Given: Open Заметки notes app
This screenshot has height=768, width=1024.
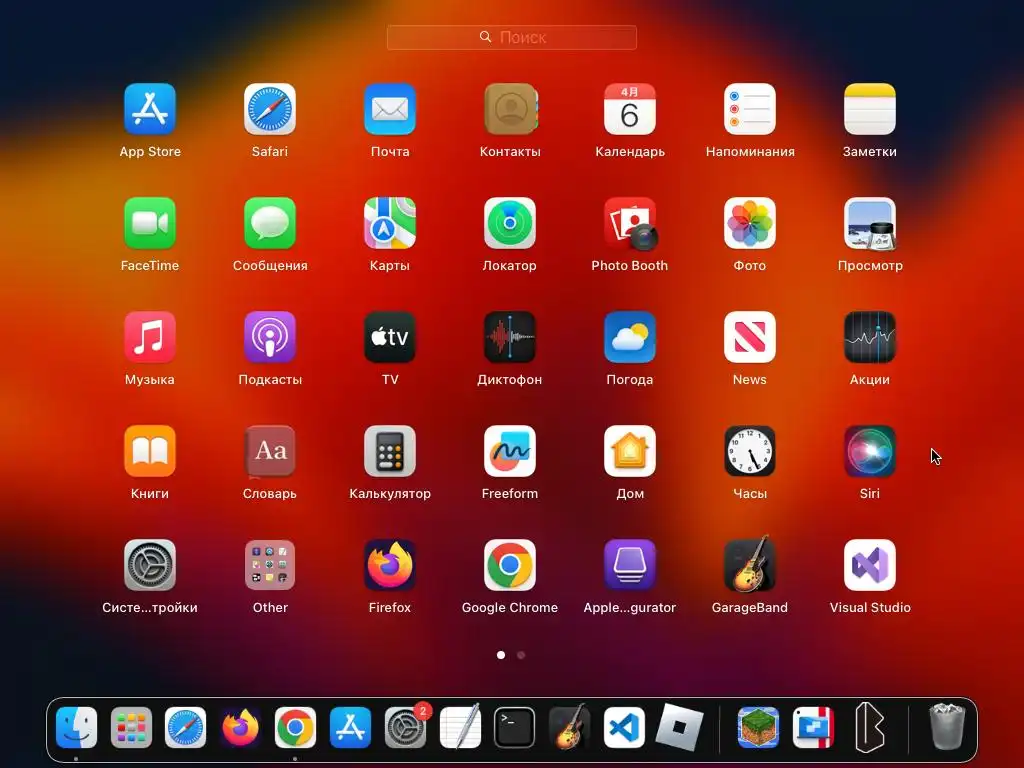Looking at the screenshot, I should pos(870,109).
